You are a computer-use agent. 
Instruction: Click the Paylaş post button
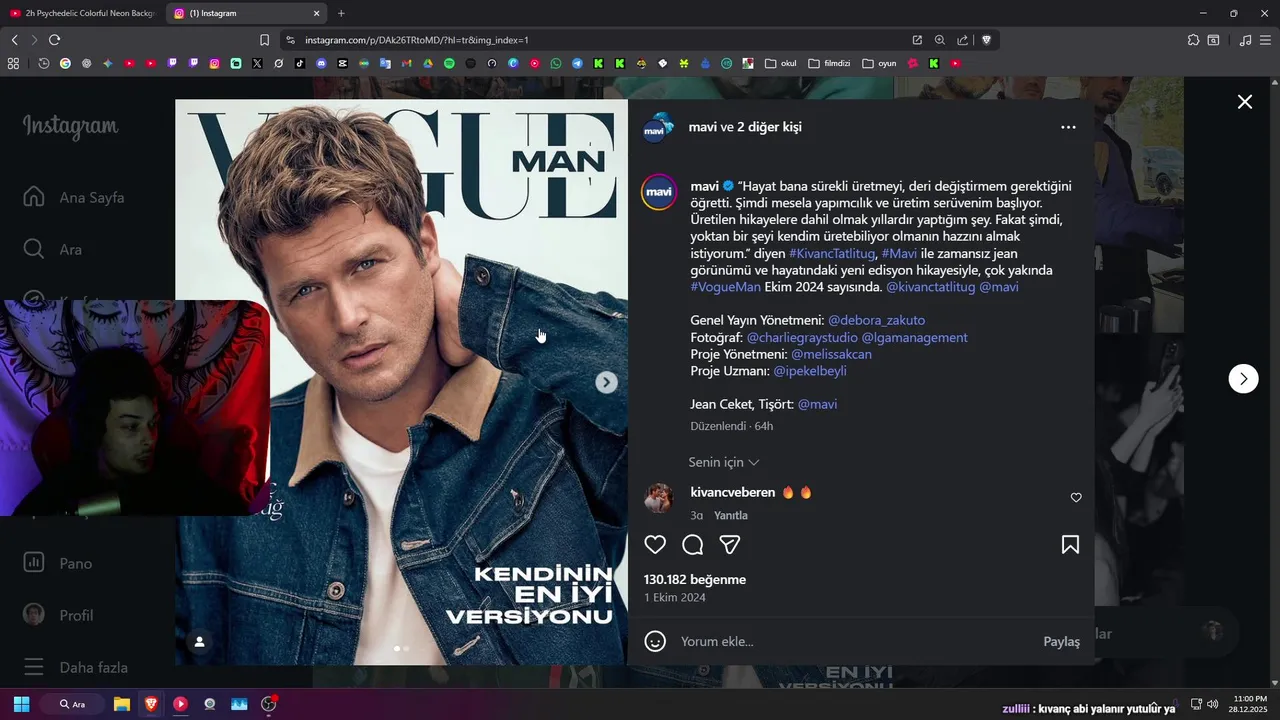[1061, 641]
